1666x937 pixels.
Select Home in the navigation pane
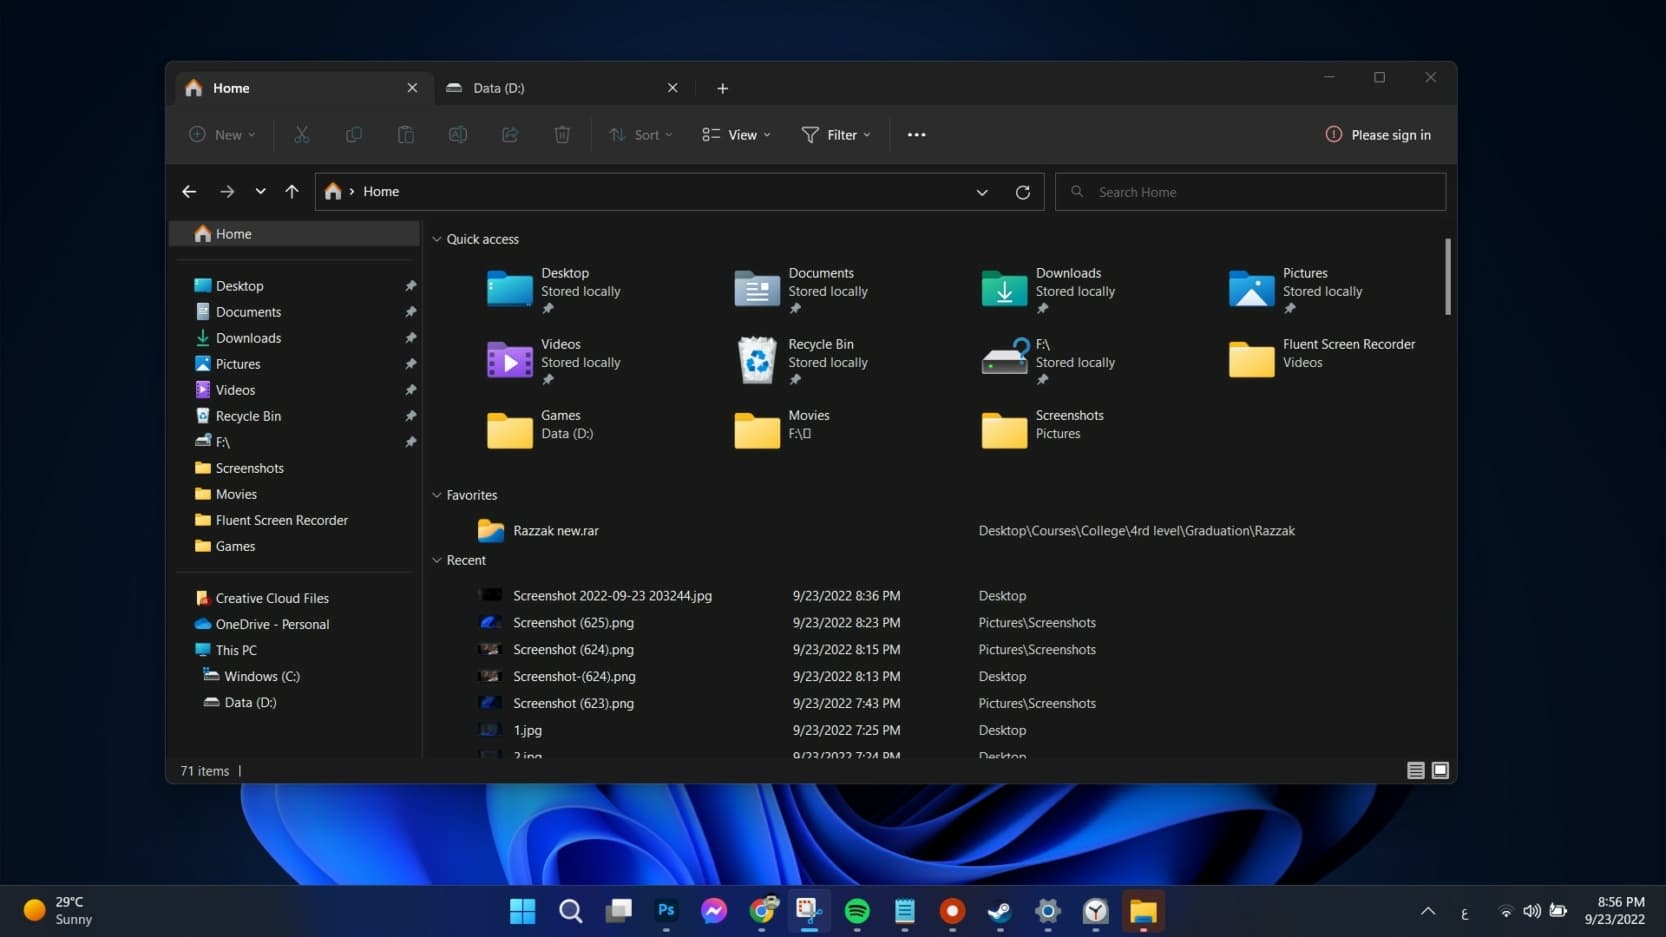[x=294, y=234]
